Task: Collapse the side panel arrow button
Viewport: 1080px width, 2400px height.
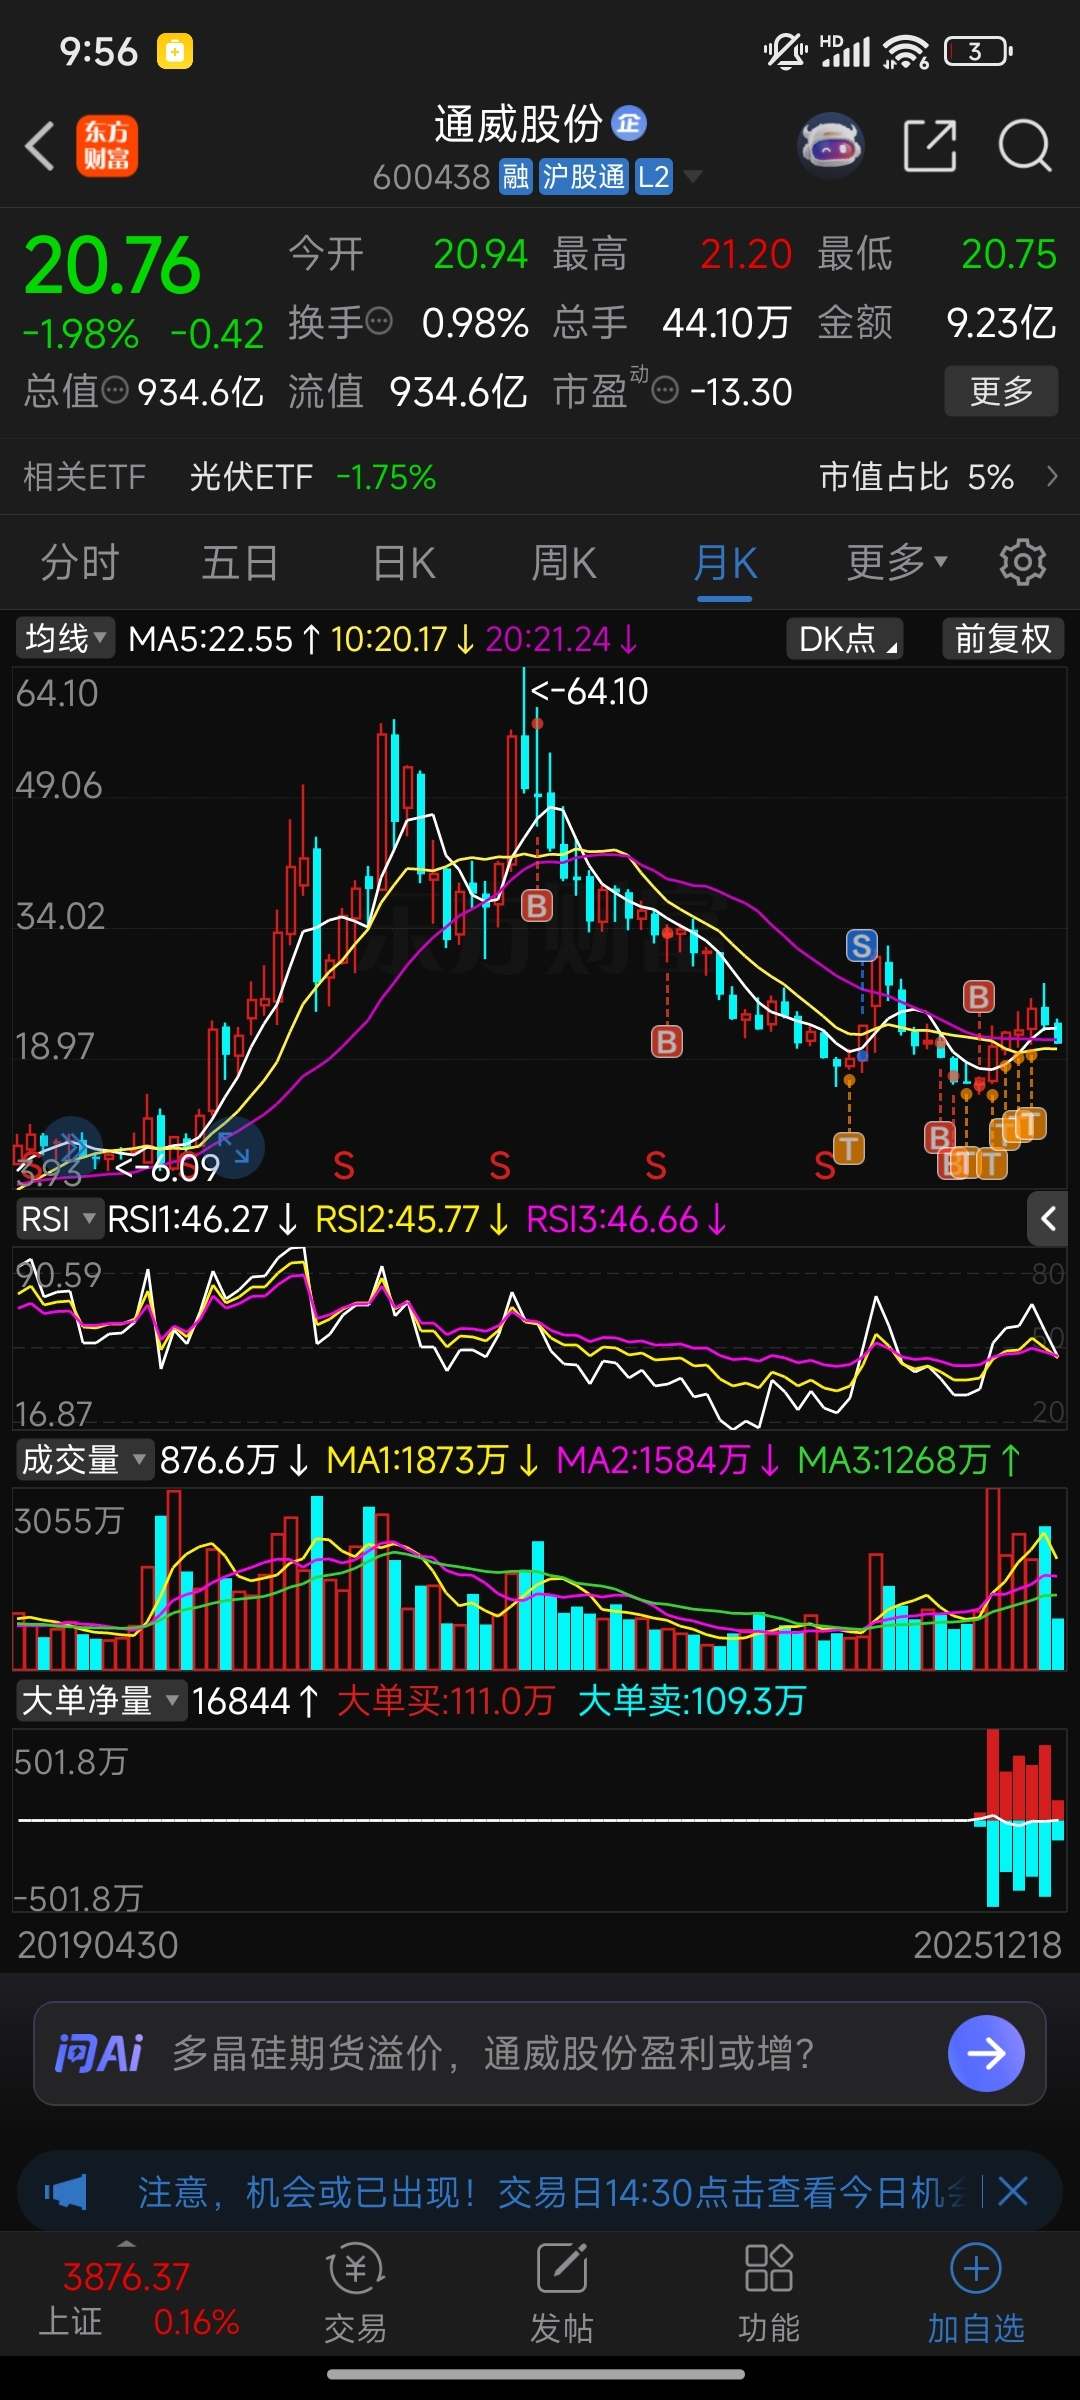Action: [x=1047, y=1219]
